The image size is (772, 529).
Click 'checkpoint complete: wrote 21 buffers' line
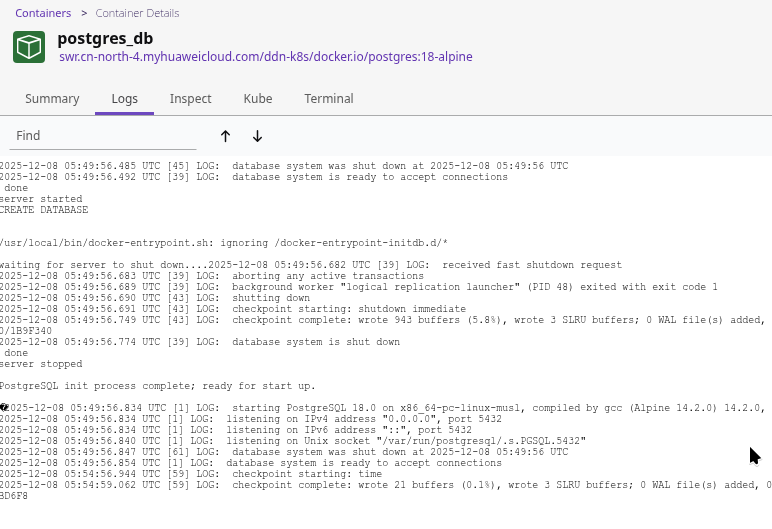click(x=386, y=485)
